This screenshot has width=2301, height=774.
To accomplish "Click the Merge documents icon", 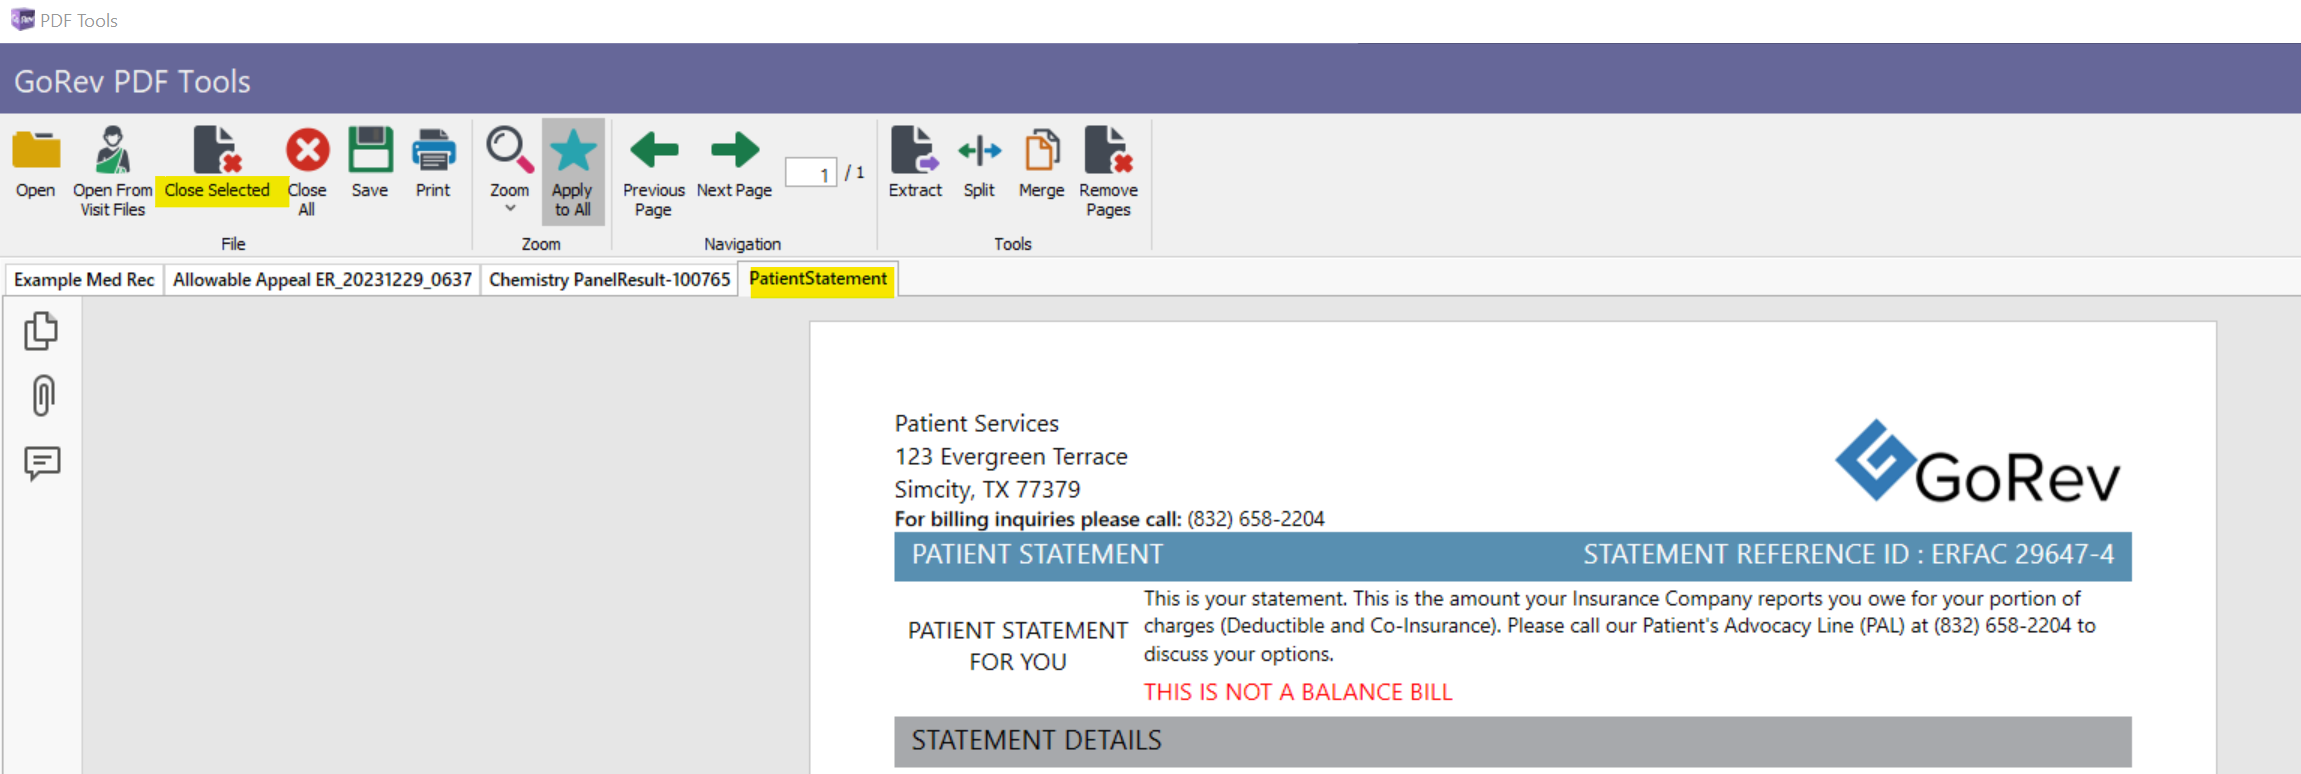I will point(1042,151).
